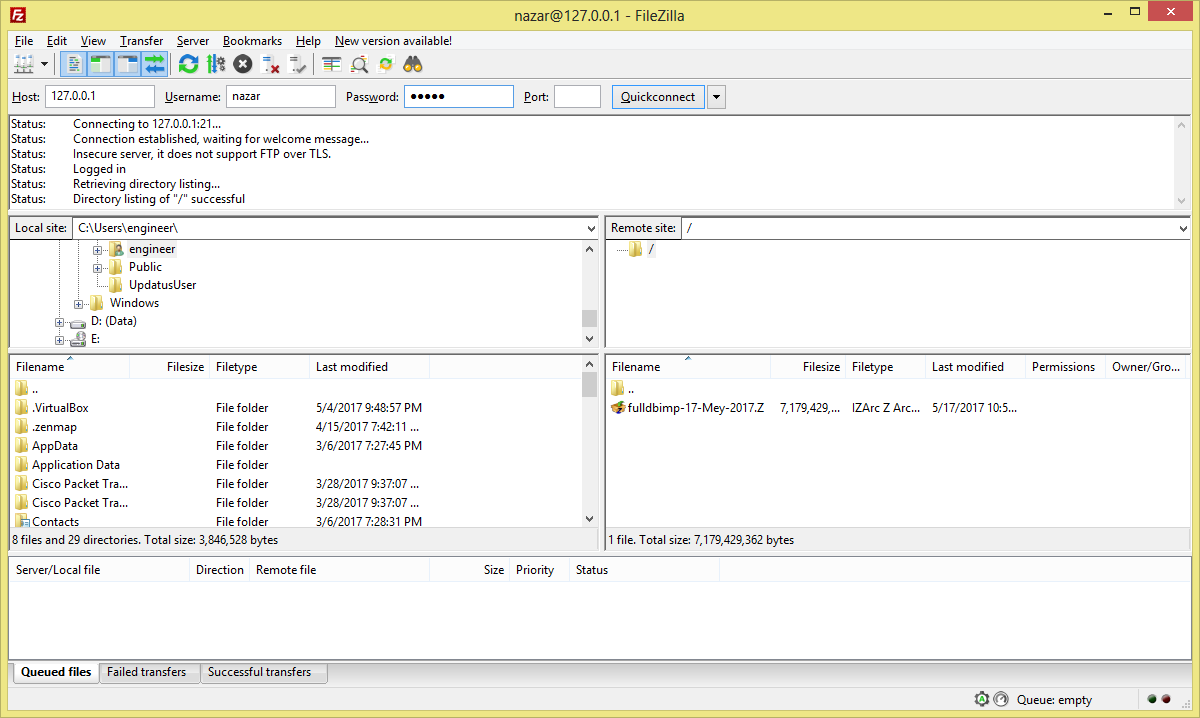Viewport: 1200px width, 718px height.
Task: Sort remote list by Permissions column
Action: [x=1065, y=367]
